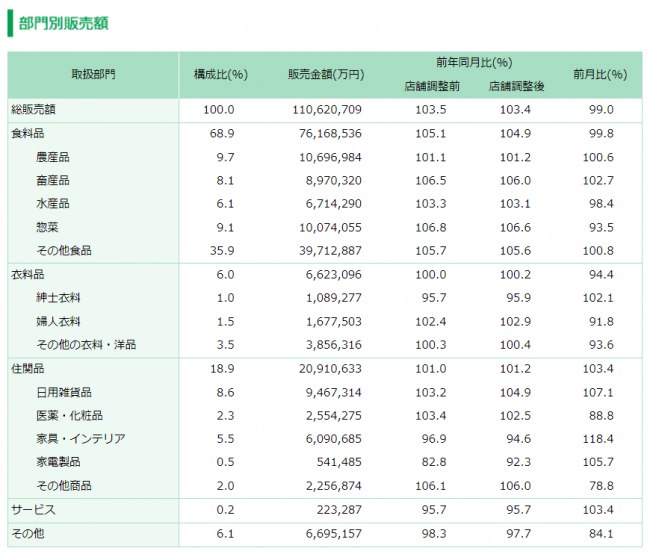Select the 家具・インテリア row label
This screenshot has width=650, height=554.
click(x=80, y=438)
